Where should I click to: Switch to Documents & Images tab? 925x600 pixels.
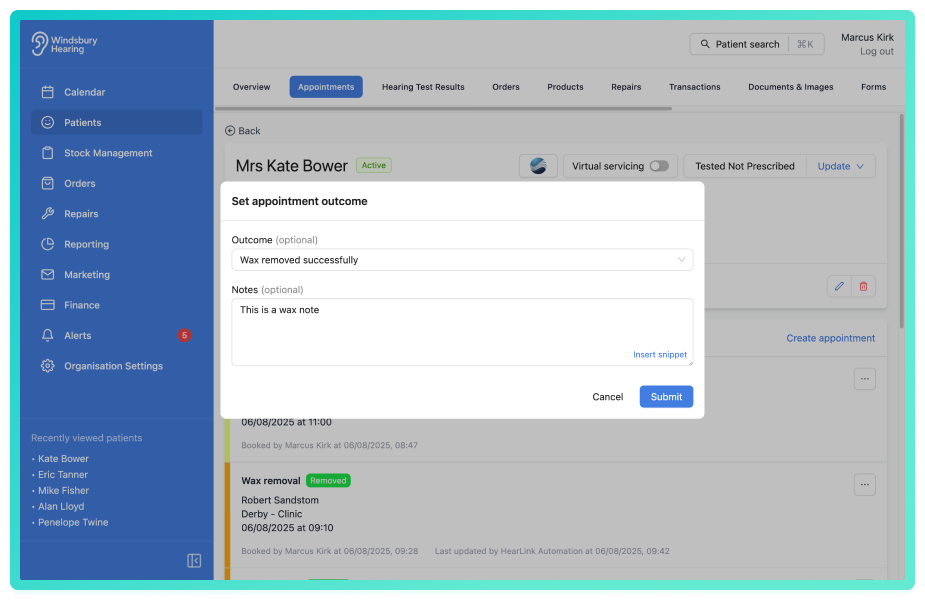(790, 87)
